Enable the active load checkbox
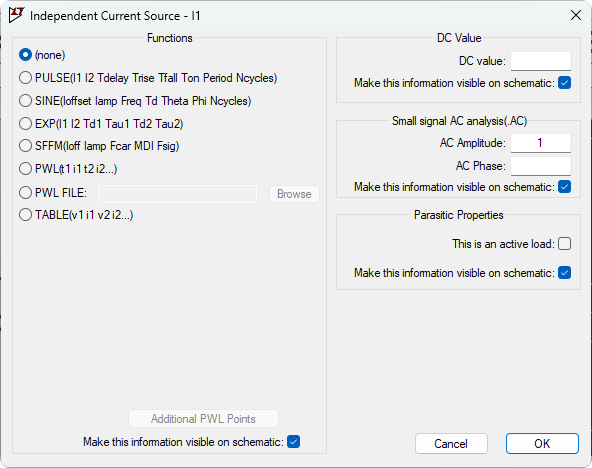 click(x=564, y=244)
